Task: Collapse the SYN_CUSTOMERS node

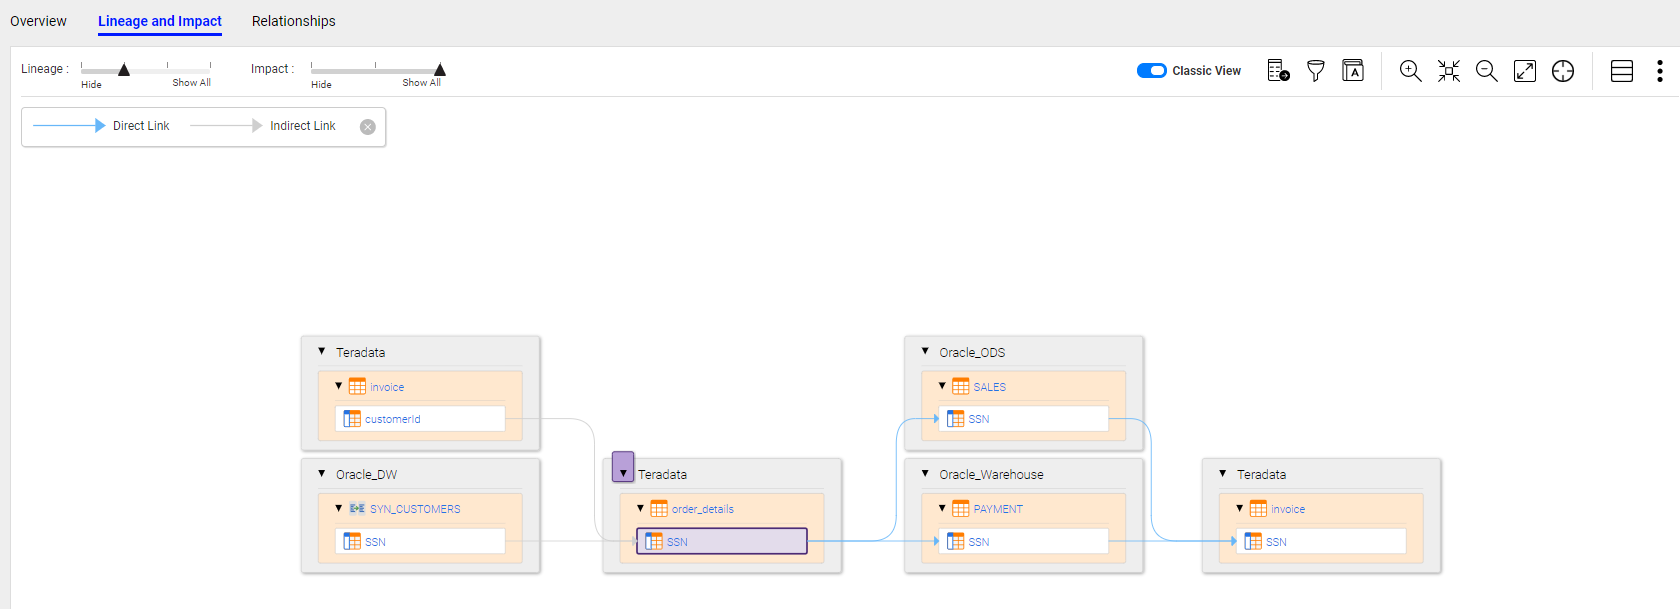Action: click(339, 508)
